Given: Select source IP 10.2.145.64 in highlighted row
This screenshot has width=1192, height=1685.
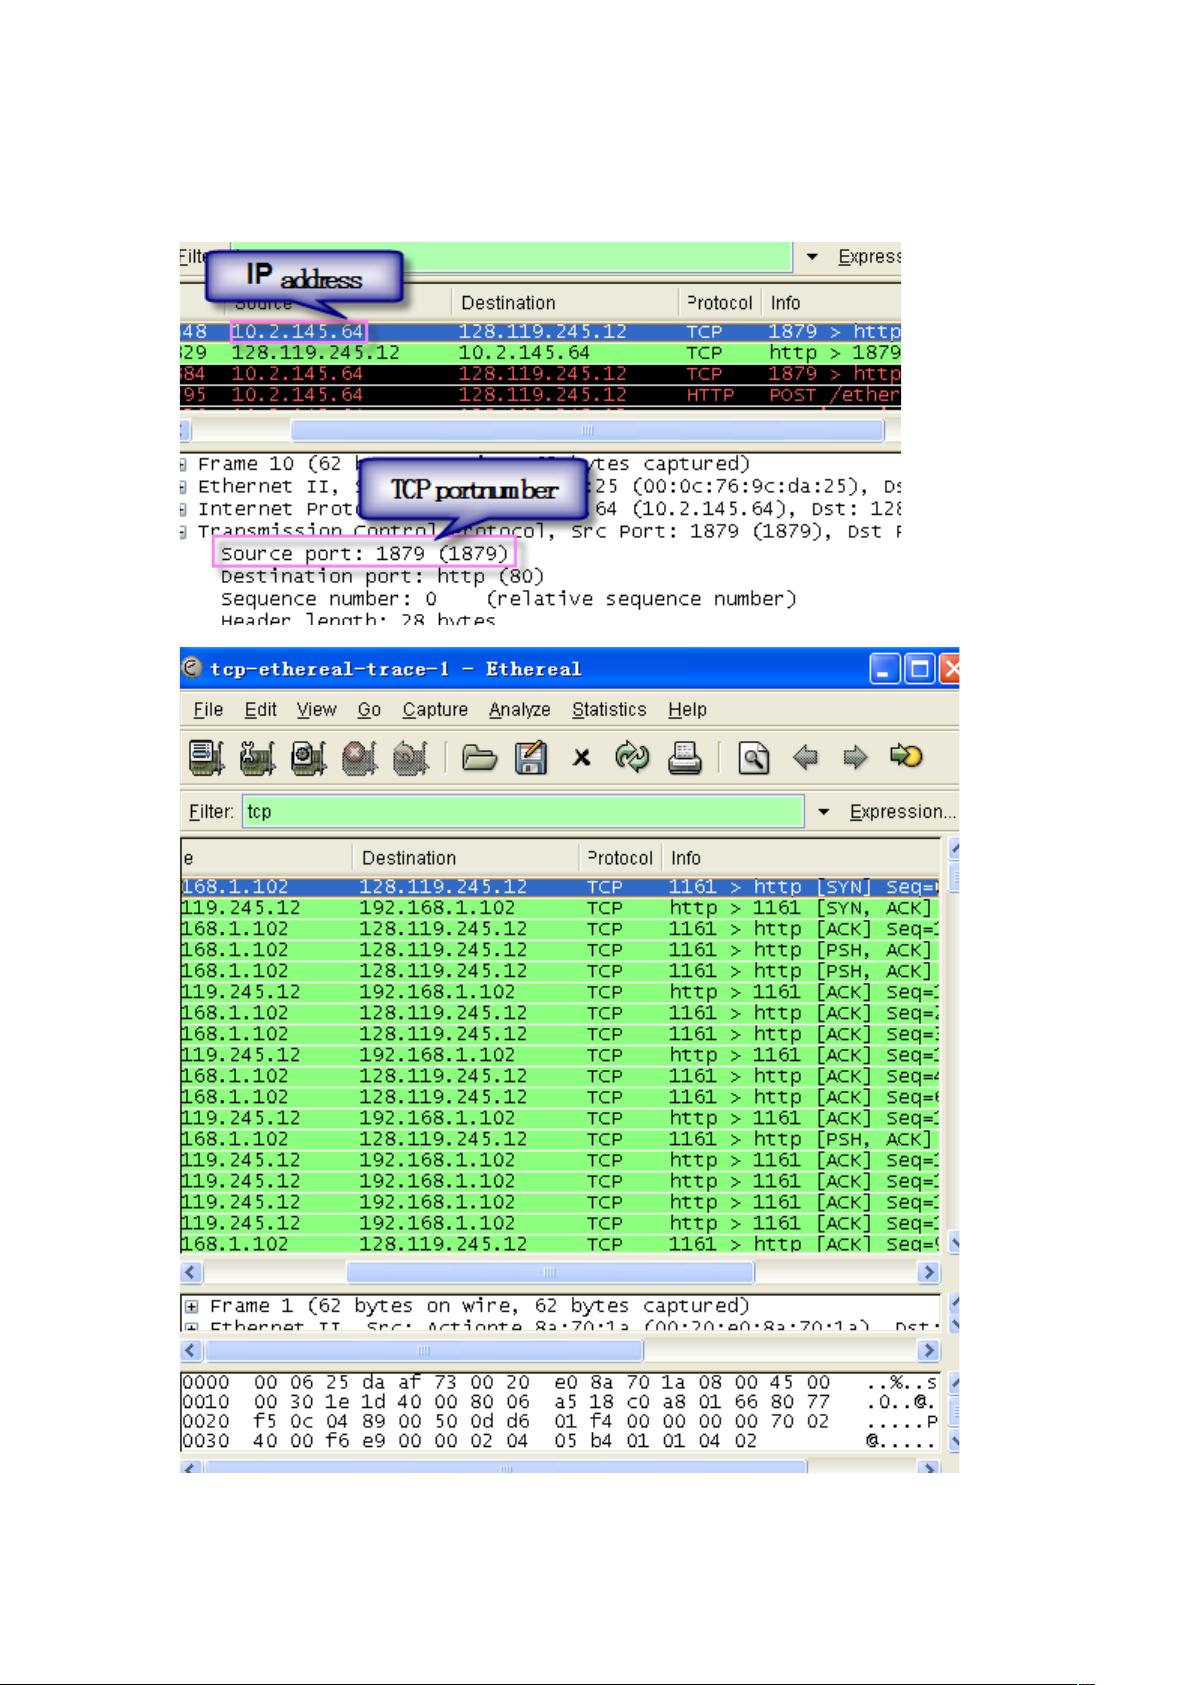Looking at the screenshot, I should click(298, 331).
